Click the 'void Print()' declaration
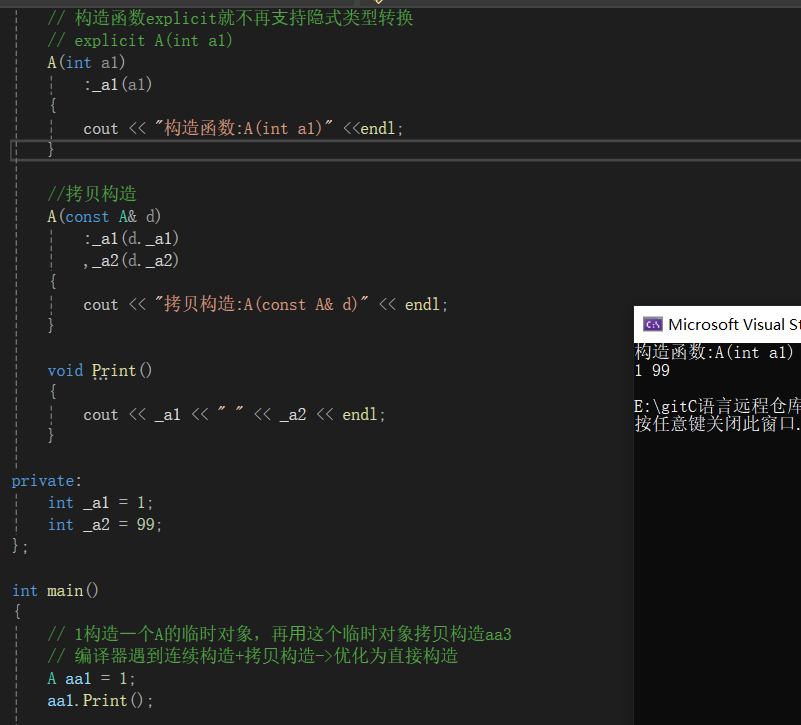The height and width of the screenshot is (725, 801). pos(100,370)
